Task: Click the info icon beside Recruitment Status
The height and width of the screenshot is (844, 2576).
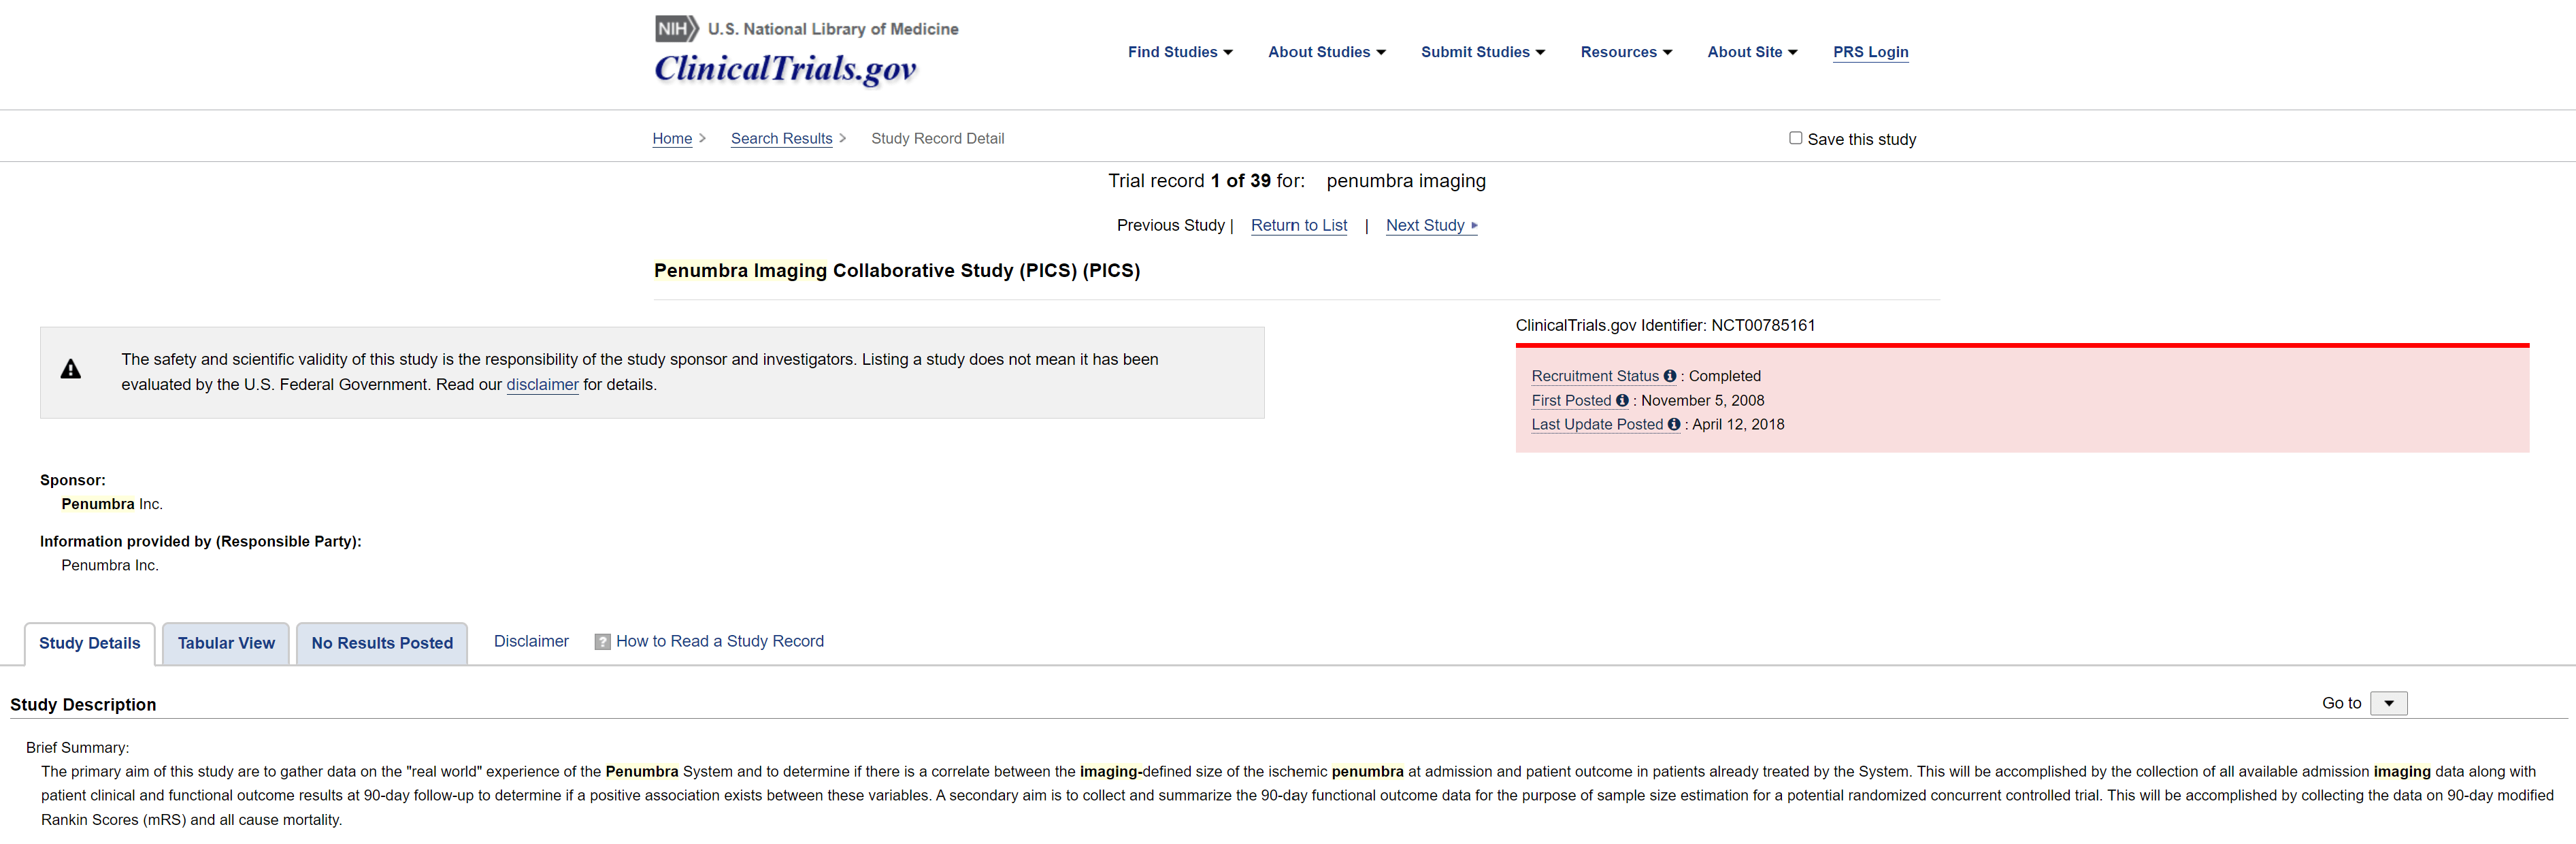Action: pyautogui.click(x=1669, y=376)
